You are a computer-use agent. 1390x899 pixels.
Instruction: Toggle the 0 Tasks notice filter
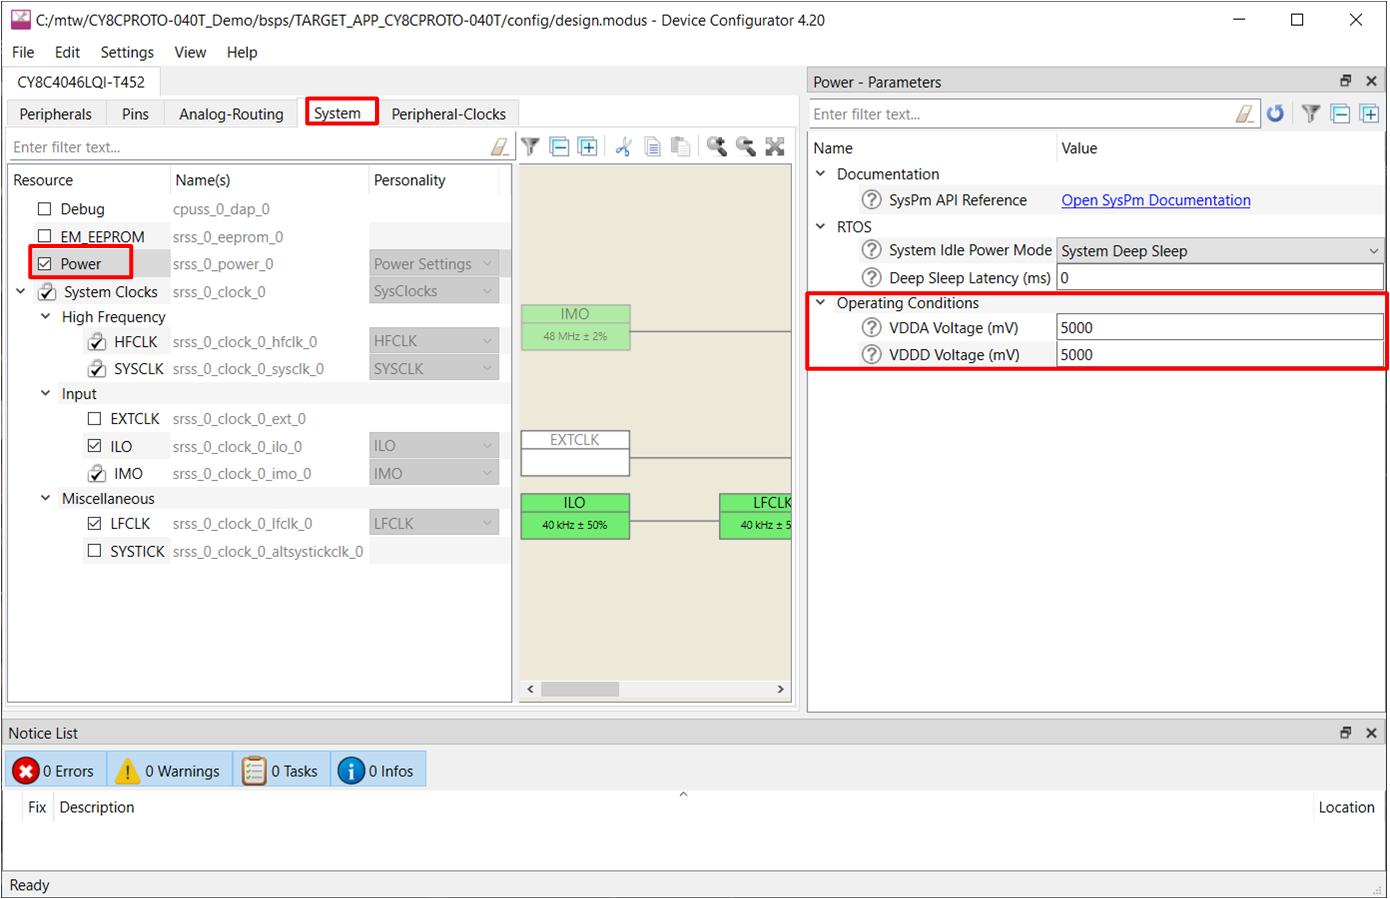point(281,771)
